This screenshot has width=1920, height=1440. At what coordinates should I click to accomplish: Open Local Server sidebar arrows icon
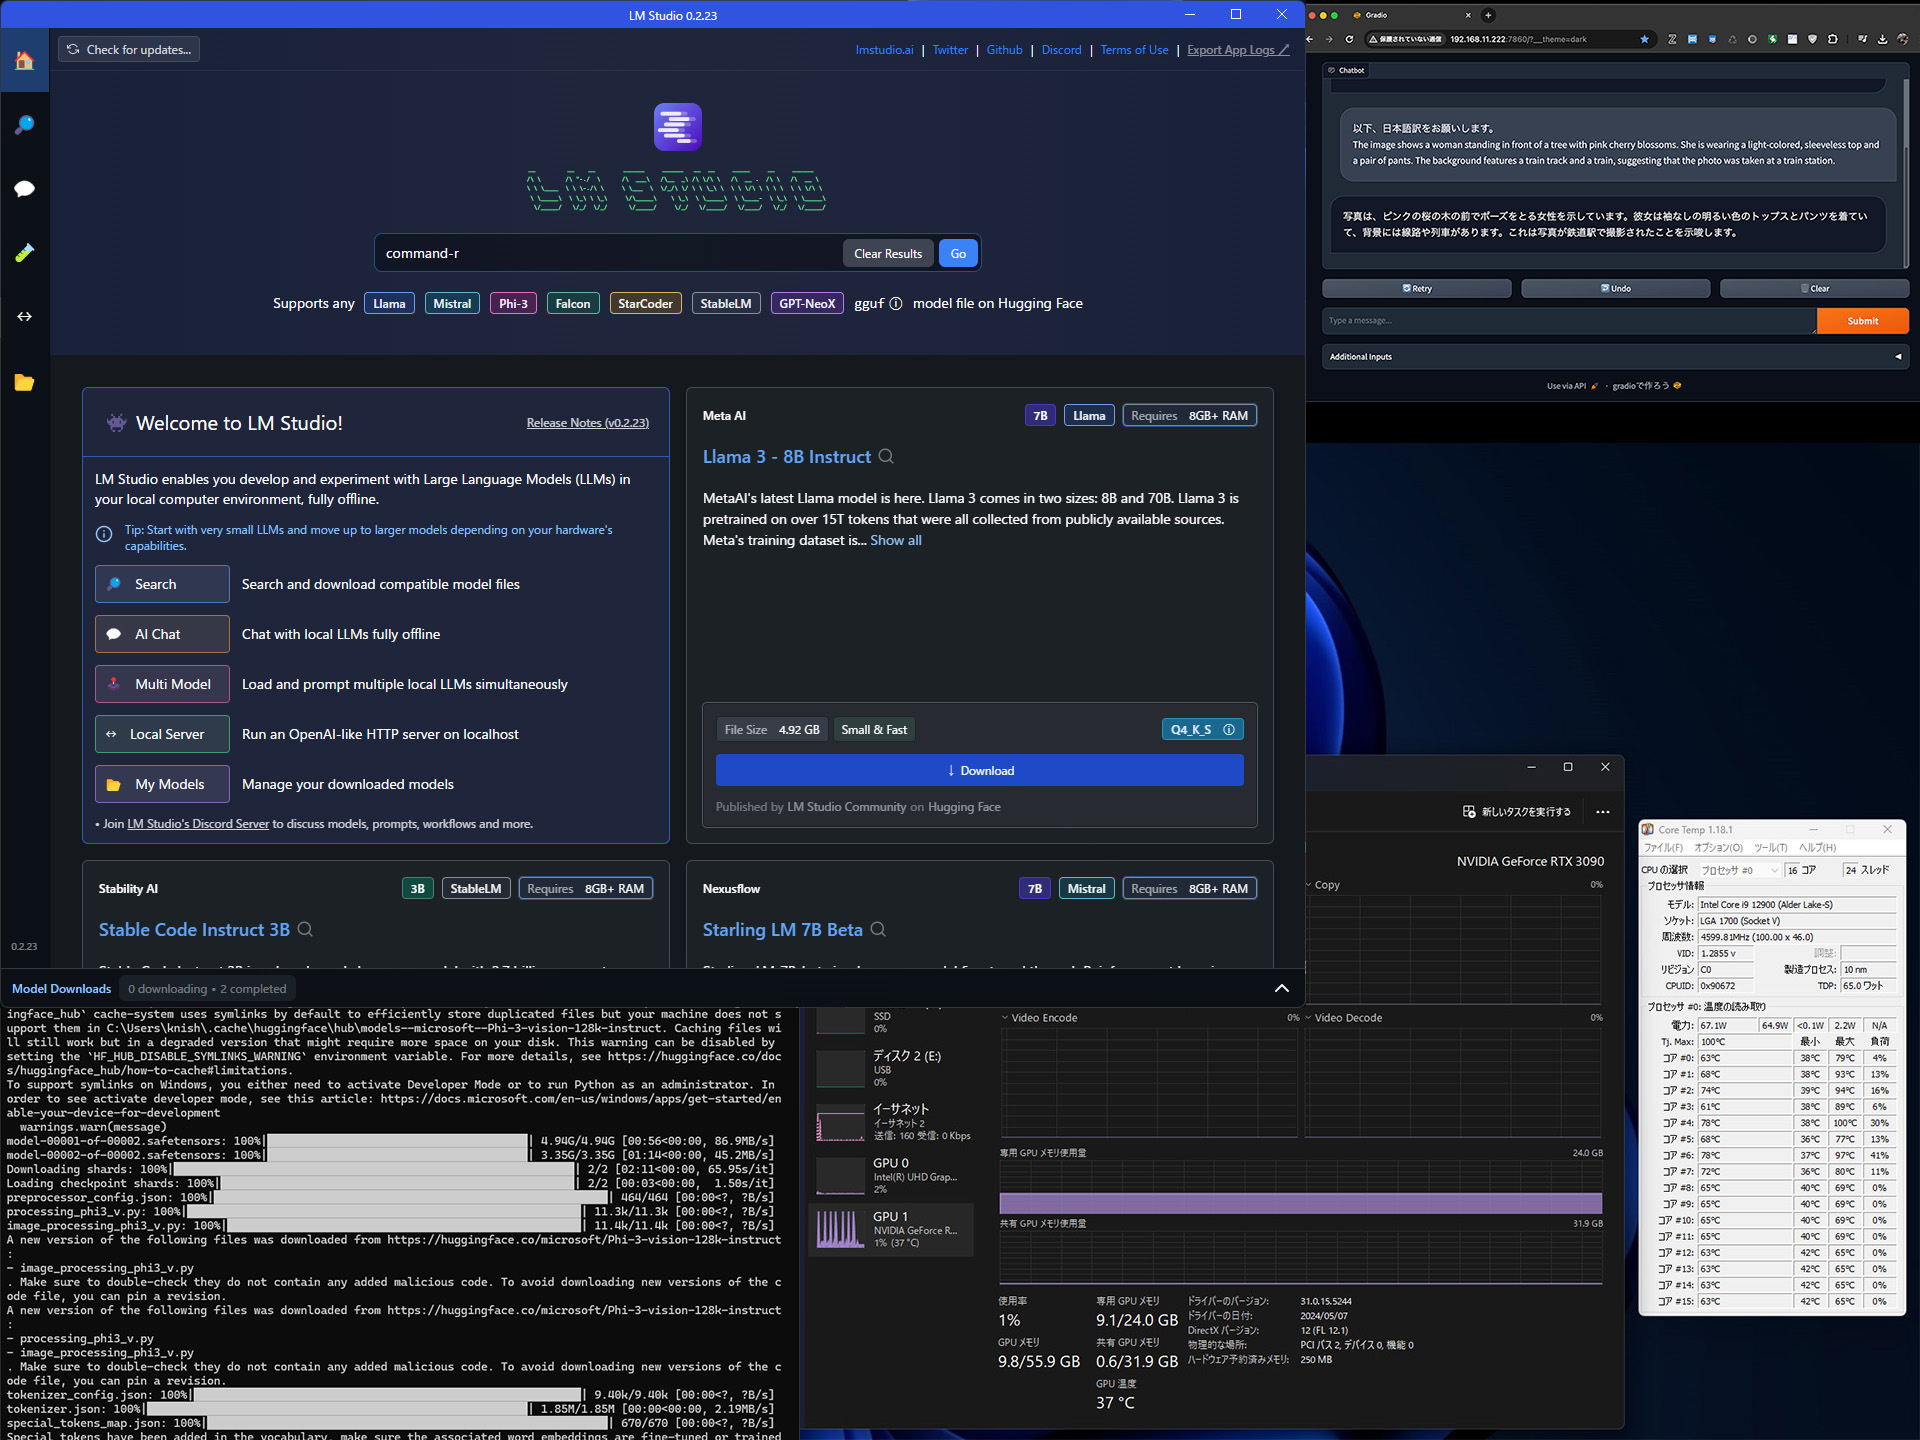point(25,316)
